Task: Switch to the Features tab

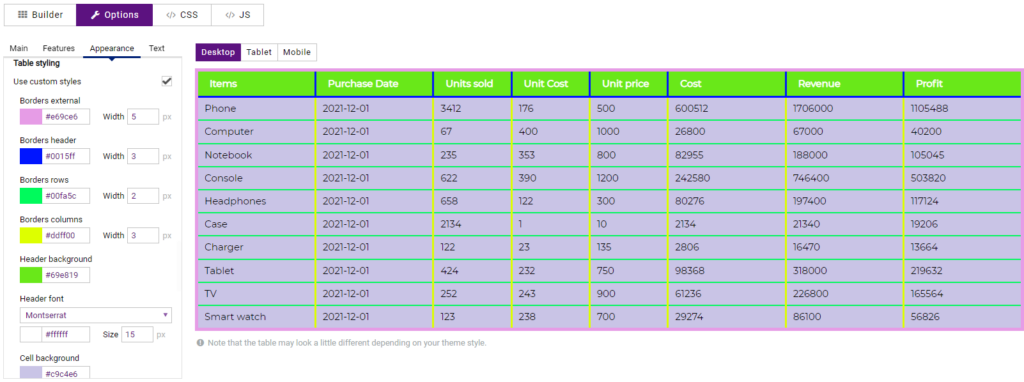Action: coord(59,48)
